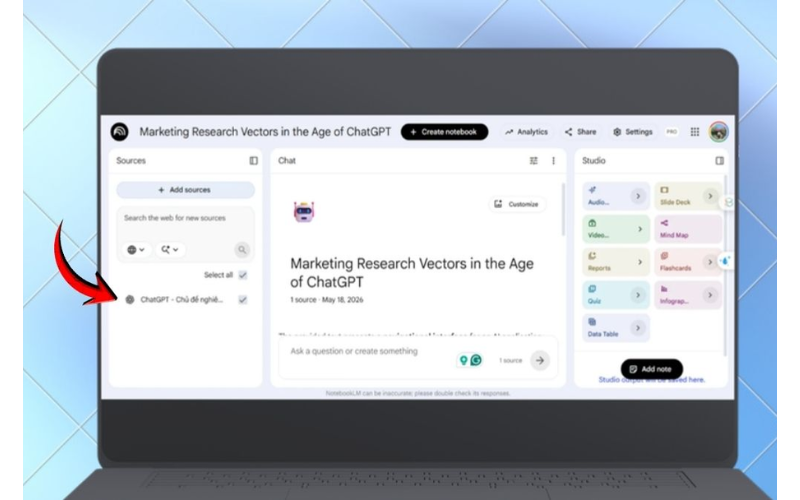Viewport: 800px width, 500px height.
Task: Generate a Video overview
Action: pyautogui.click(x=616, y=229)
